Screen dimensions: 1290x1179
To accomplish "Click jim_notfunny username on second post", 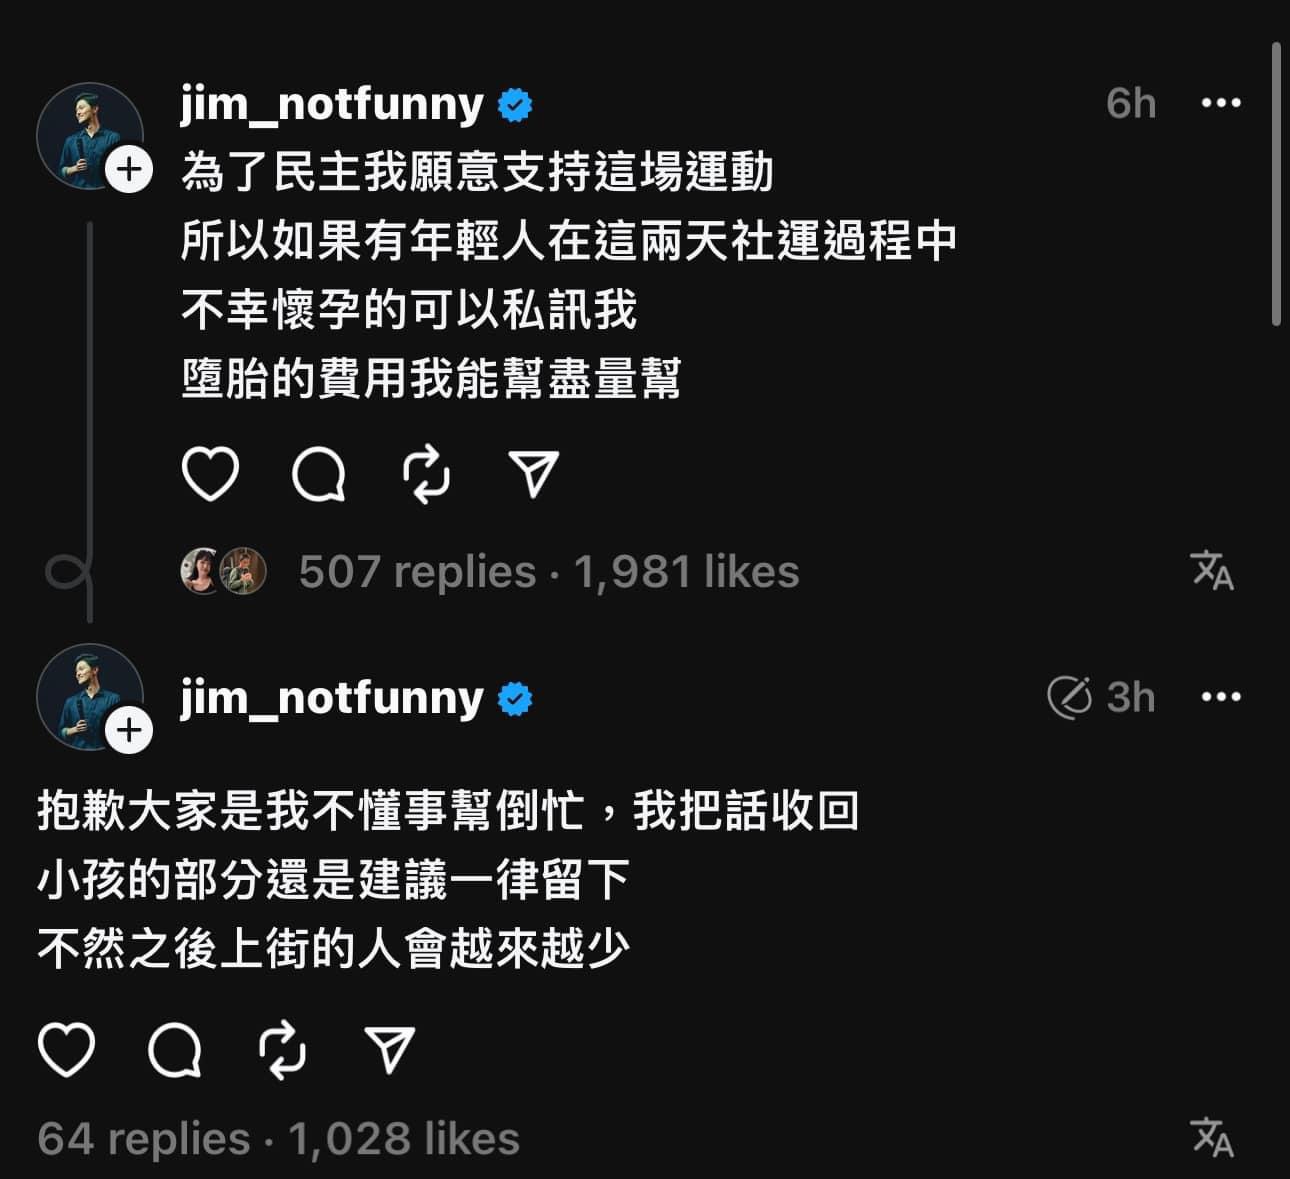I will click(x=332, y=697).
